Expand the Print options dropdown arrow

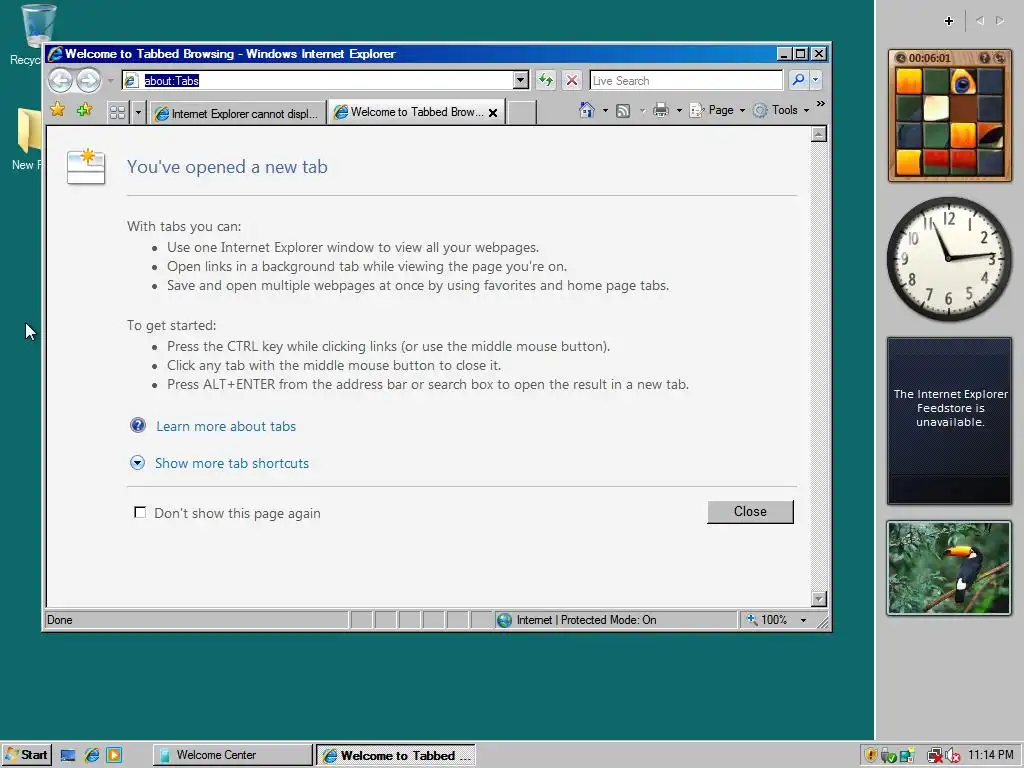click(679, 110)
